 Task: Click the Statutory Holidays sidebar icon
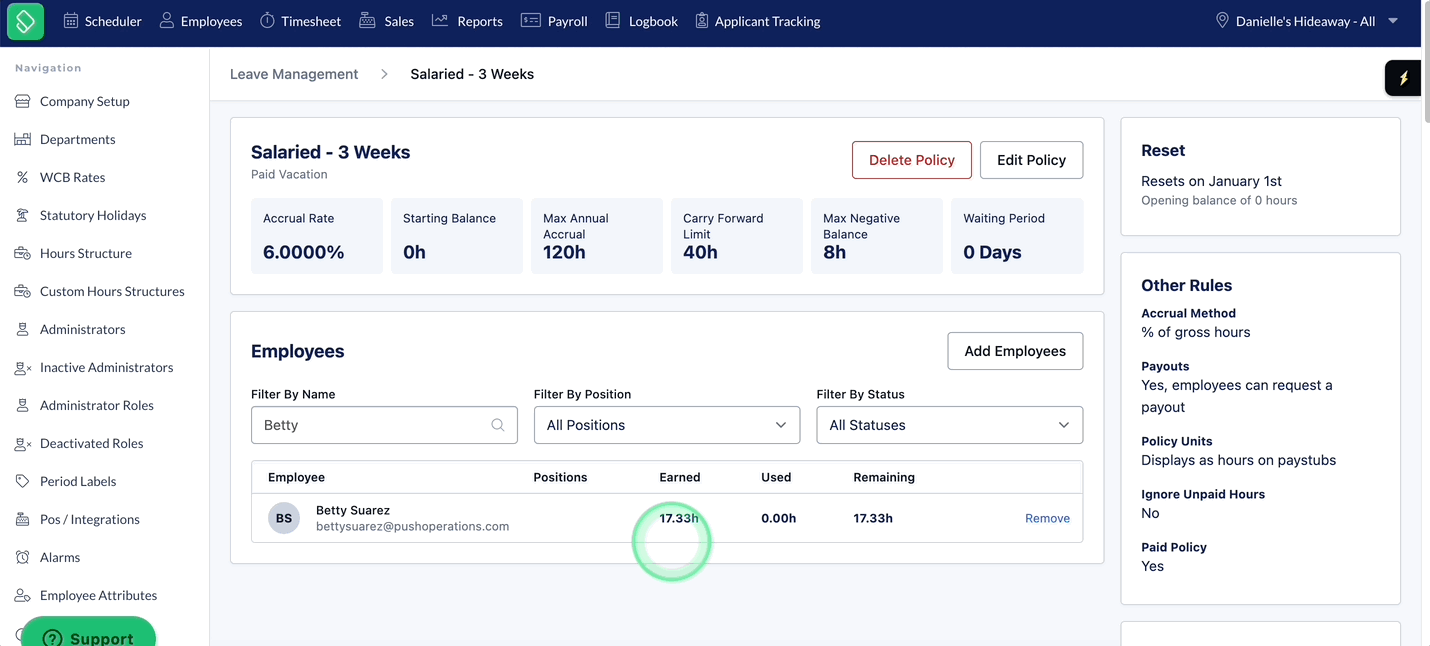22,215
